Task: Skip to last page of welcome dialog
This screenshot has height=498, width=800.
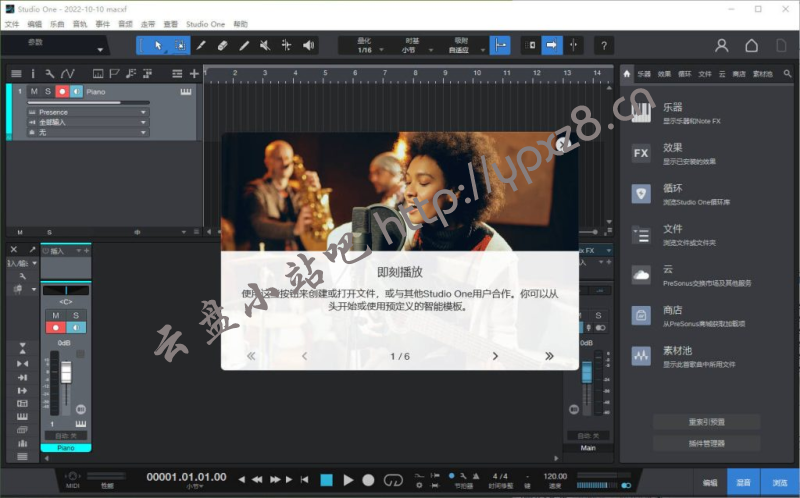Action: point(549,356)
